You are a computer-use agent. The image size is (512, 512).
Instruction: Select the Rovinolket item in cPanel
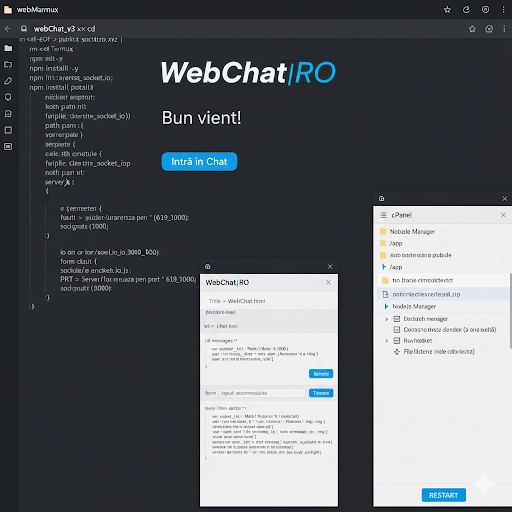click(418, 341)
